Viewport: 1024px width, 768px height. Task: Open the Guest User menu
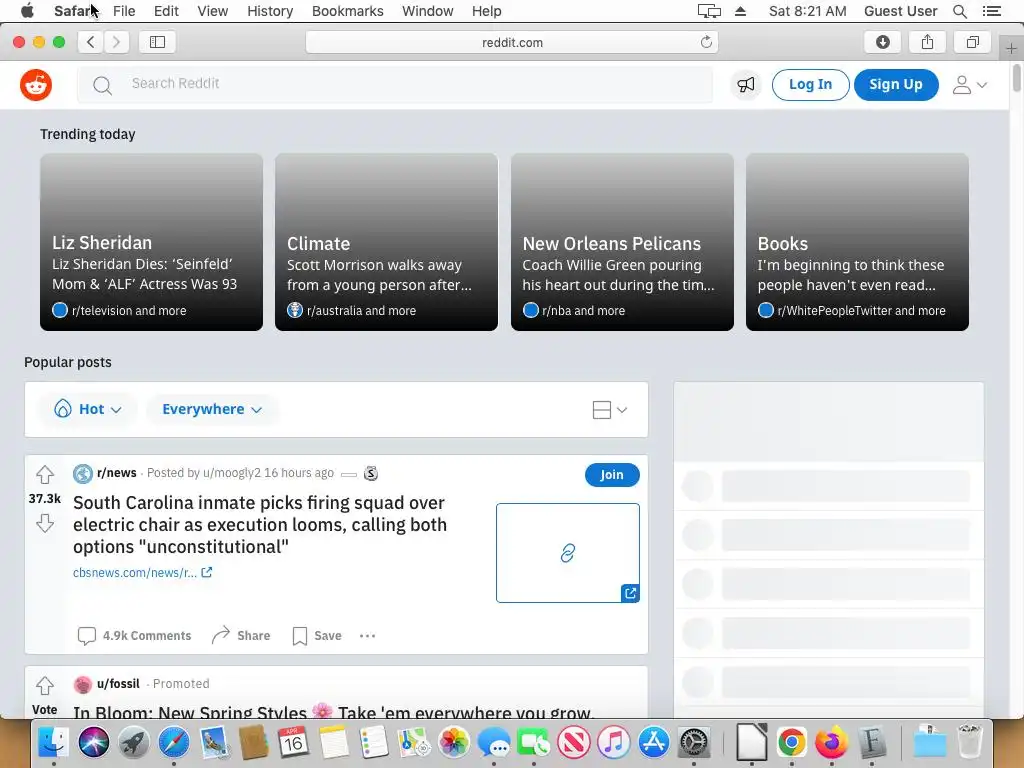[x=901, y=11]
